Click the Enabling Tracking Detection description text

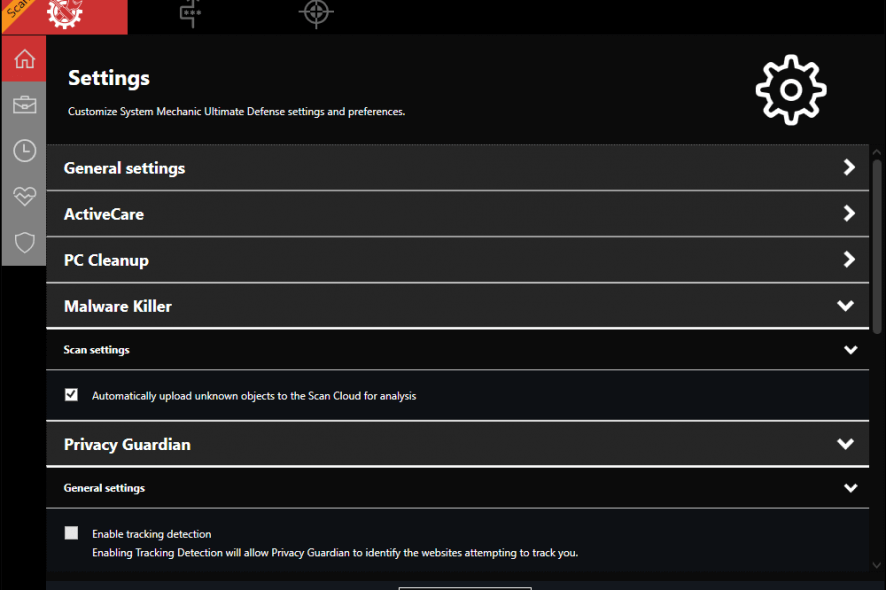[x=335, y=553]
